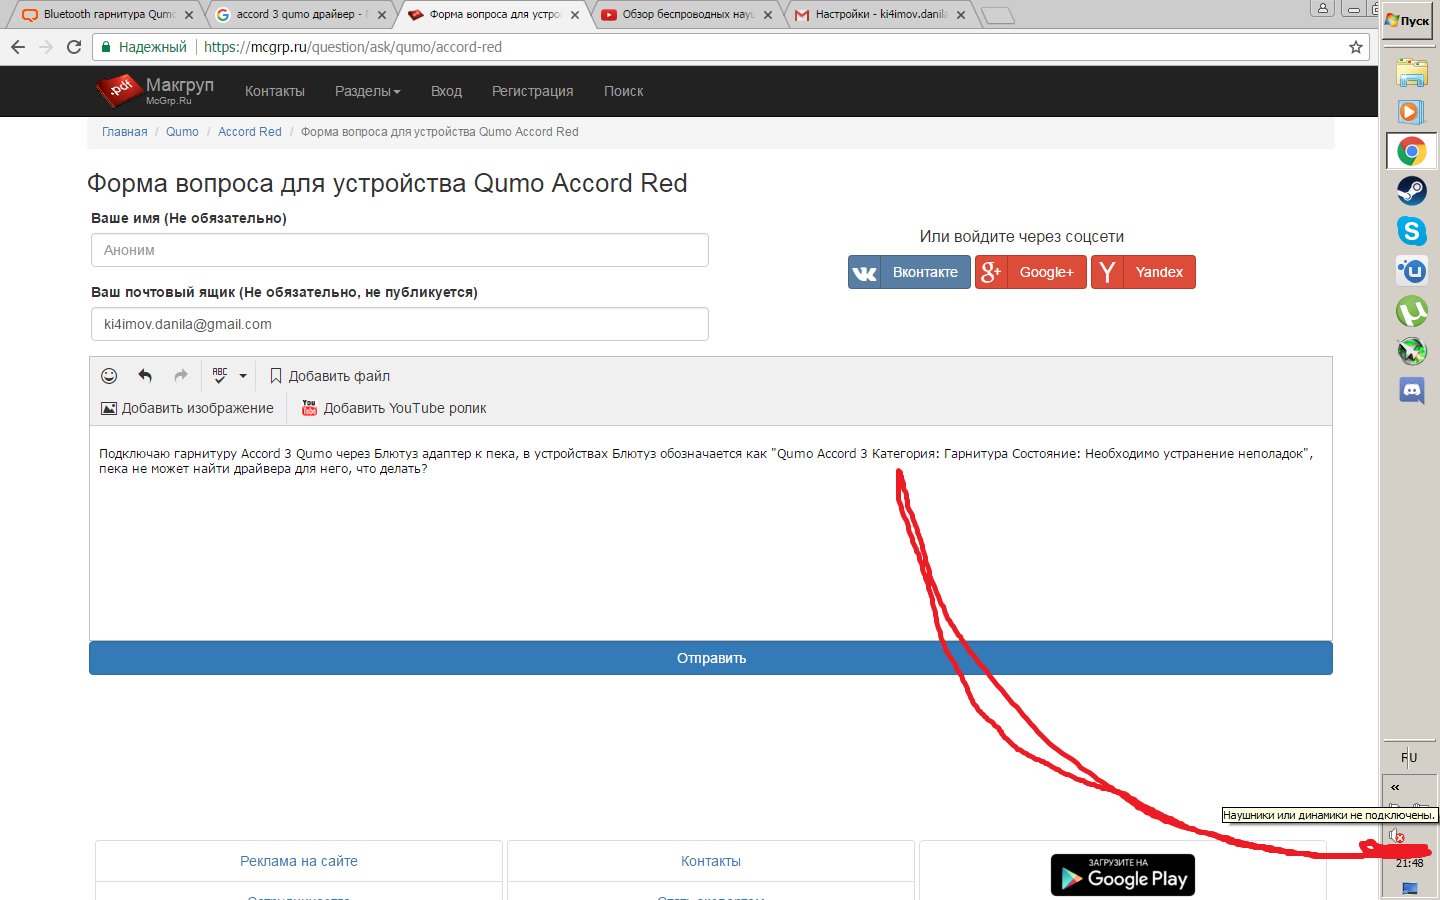Go to Регистрация page

coord(532,91)
